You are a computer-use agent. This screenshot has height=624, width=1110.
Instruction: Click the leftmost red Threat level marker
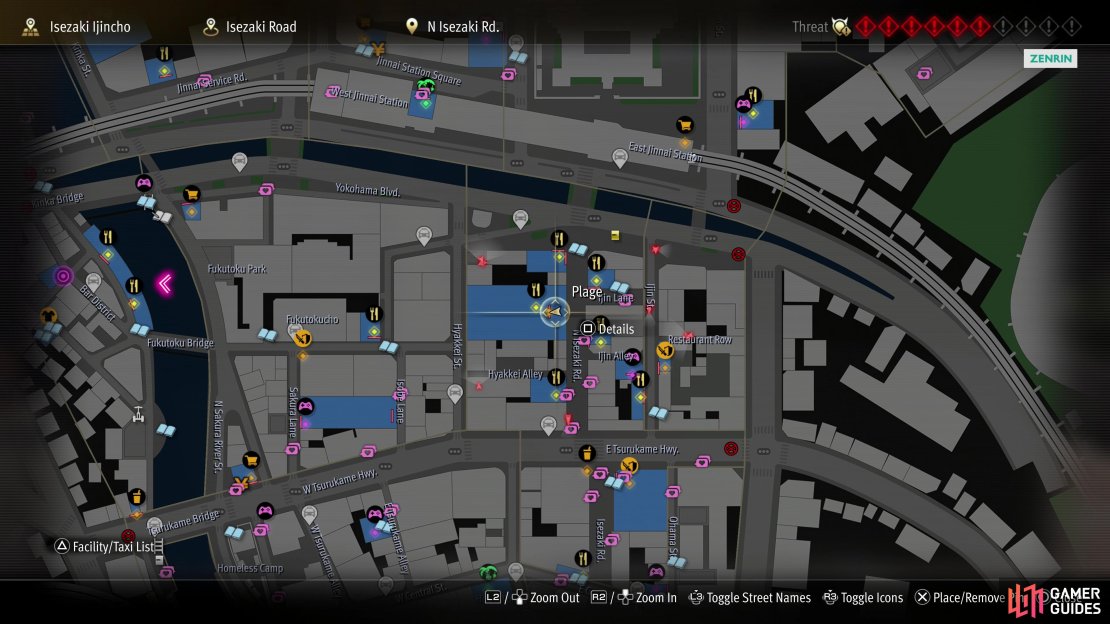click(865, 27)
